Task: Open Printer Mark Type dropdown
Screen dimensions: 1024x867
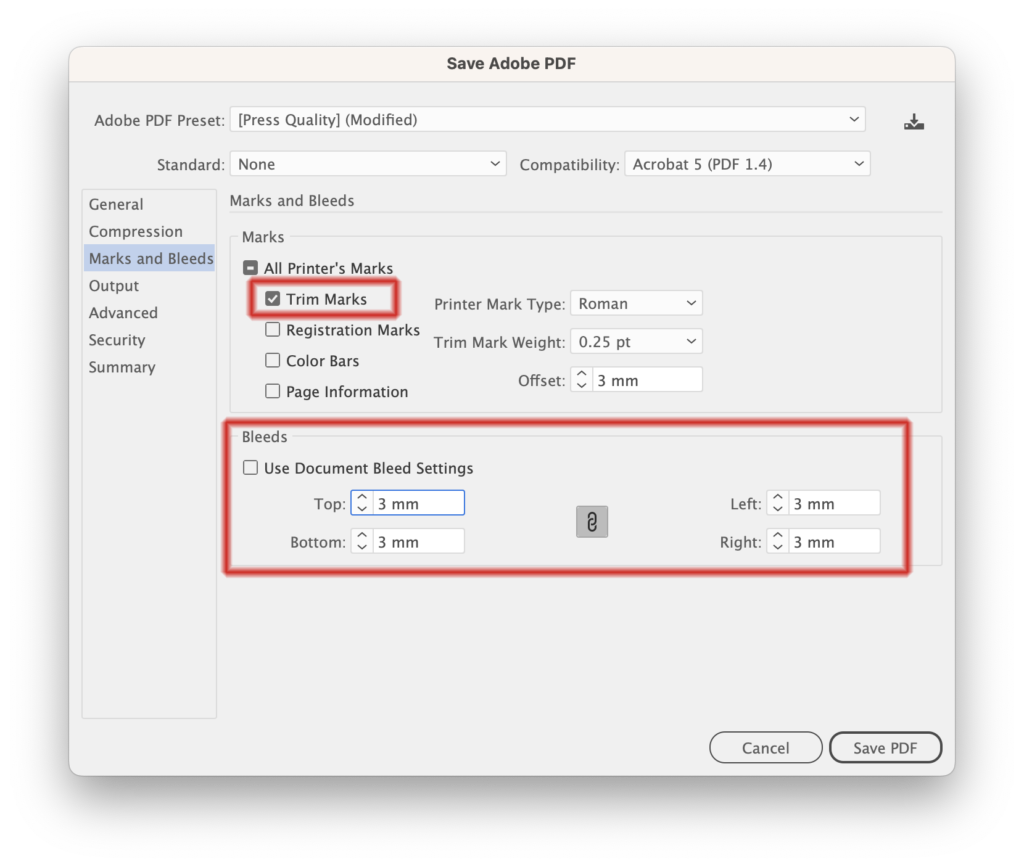Action: (x=636, y=303)
